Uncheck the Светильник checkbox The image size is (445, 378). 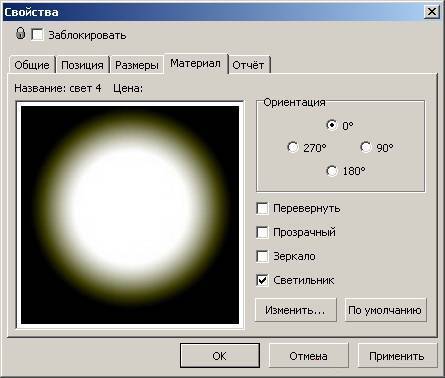(262, 280)
